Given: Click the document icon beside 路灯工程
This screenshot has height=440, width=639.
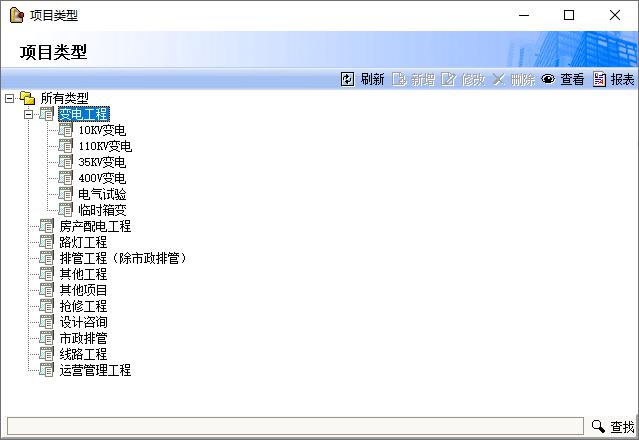Looking at the screenshot, I should 47,242.
